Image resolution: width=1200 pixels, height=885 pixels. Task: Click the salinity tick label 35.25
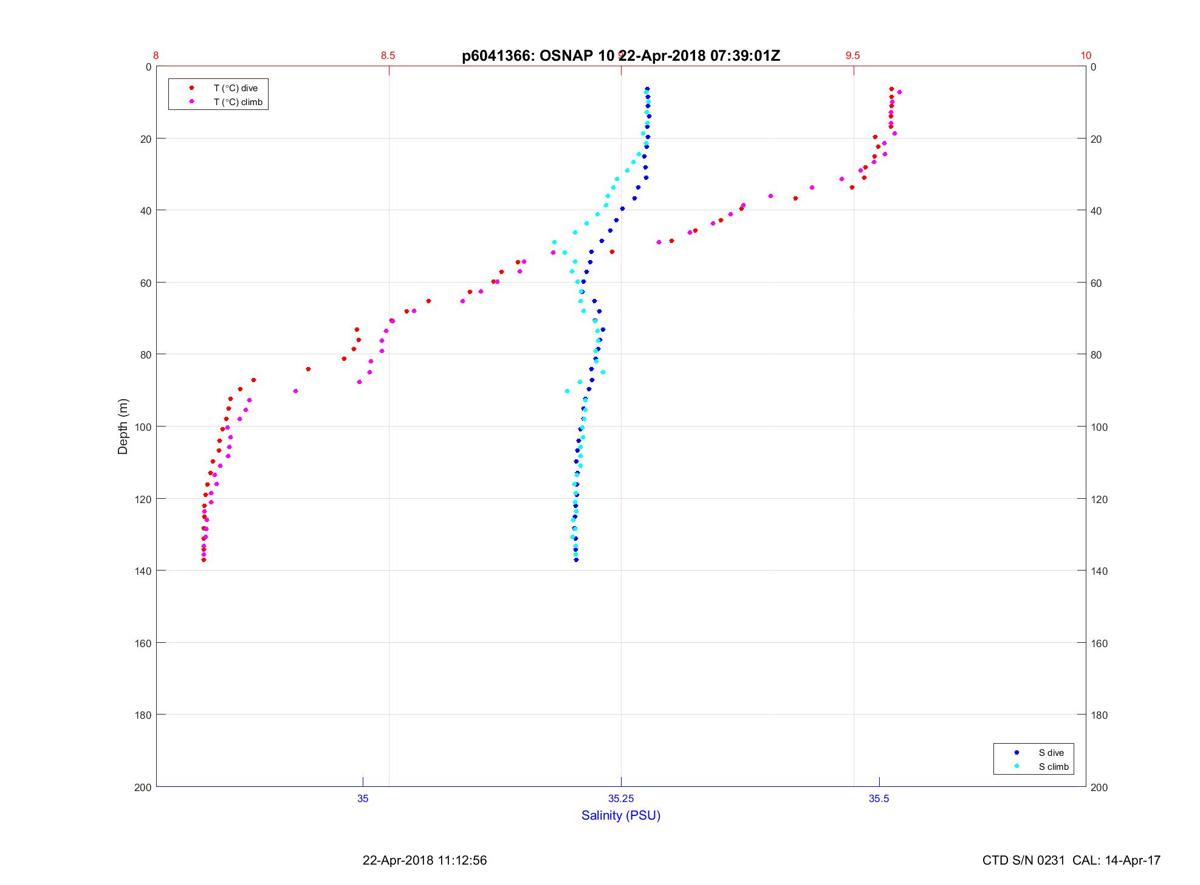(621, 799)
